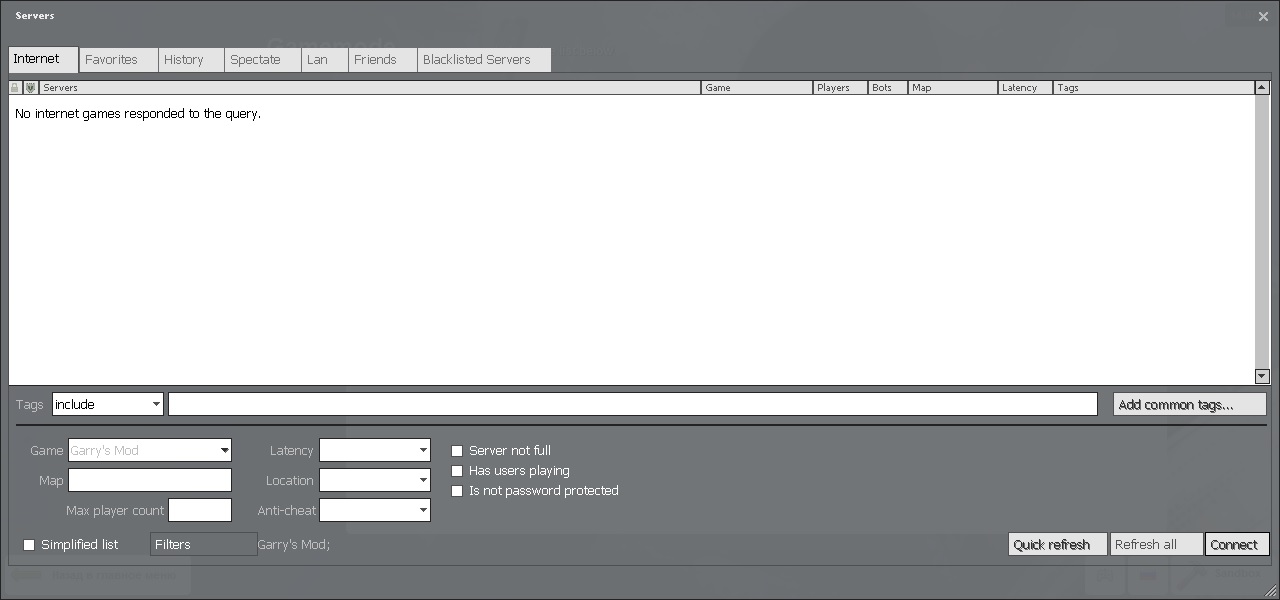Expand the Location filter dropdown
Screen dimensions: 1280x600
[375, 481]
